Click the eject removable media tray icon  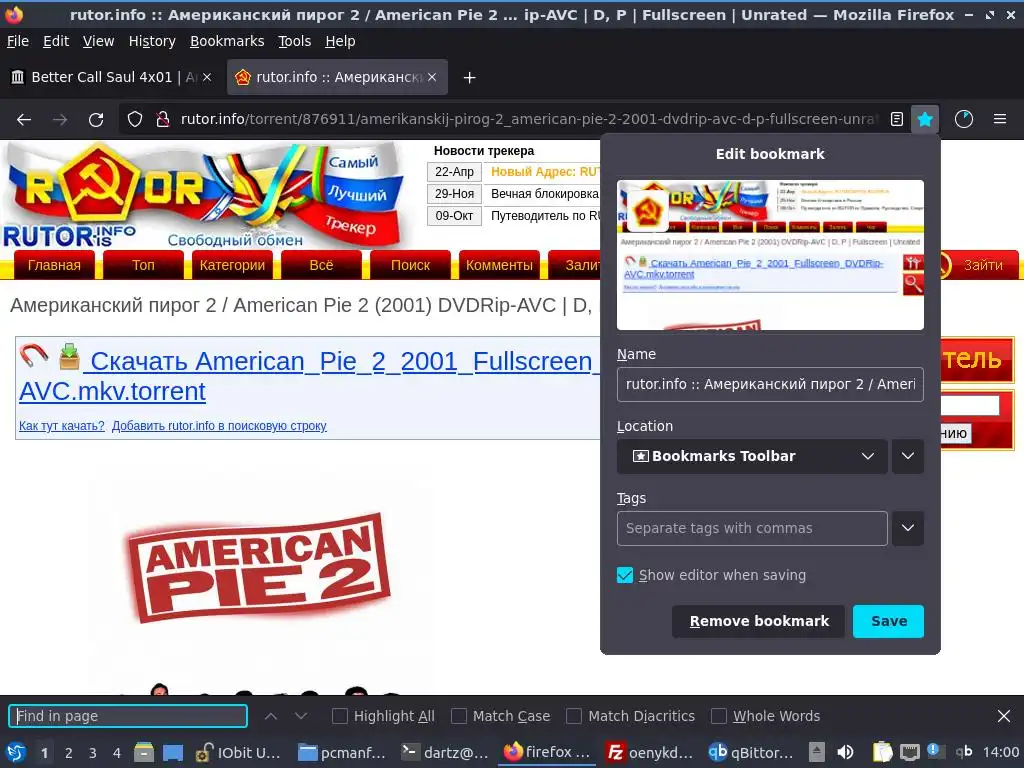click(x=816, y=753)
